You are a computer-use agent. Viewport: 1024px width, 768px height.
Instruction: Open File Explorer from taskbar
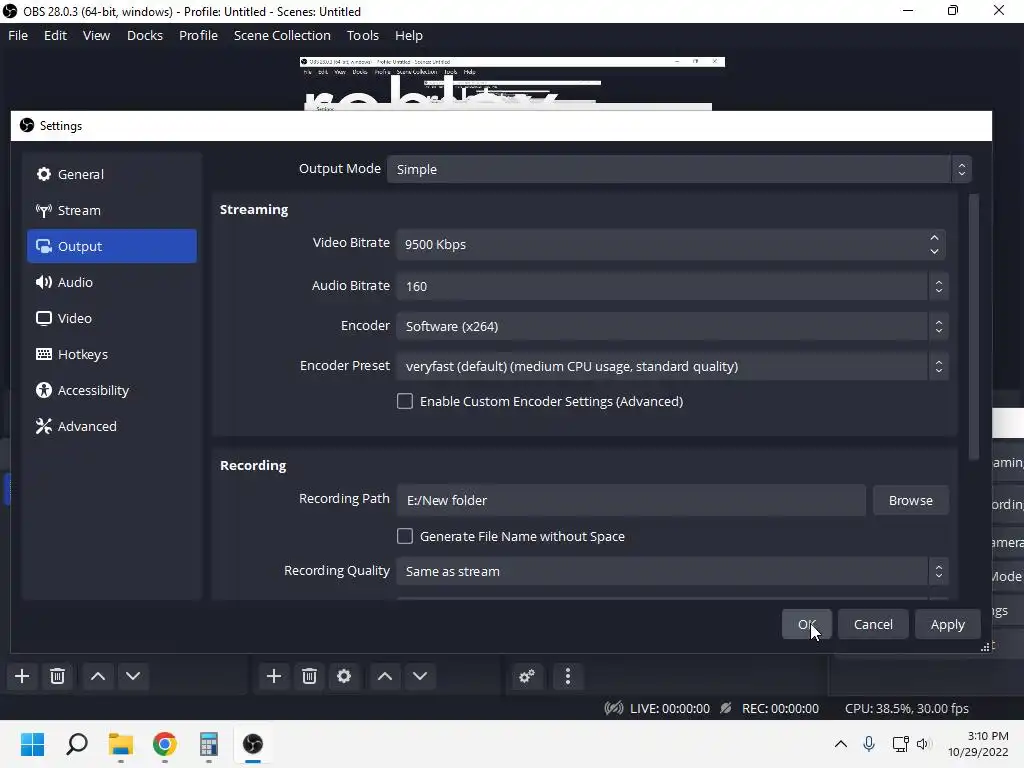[x=121, y=744]
